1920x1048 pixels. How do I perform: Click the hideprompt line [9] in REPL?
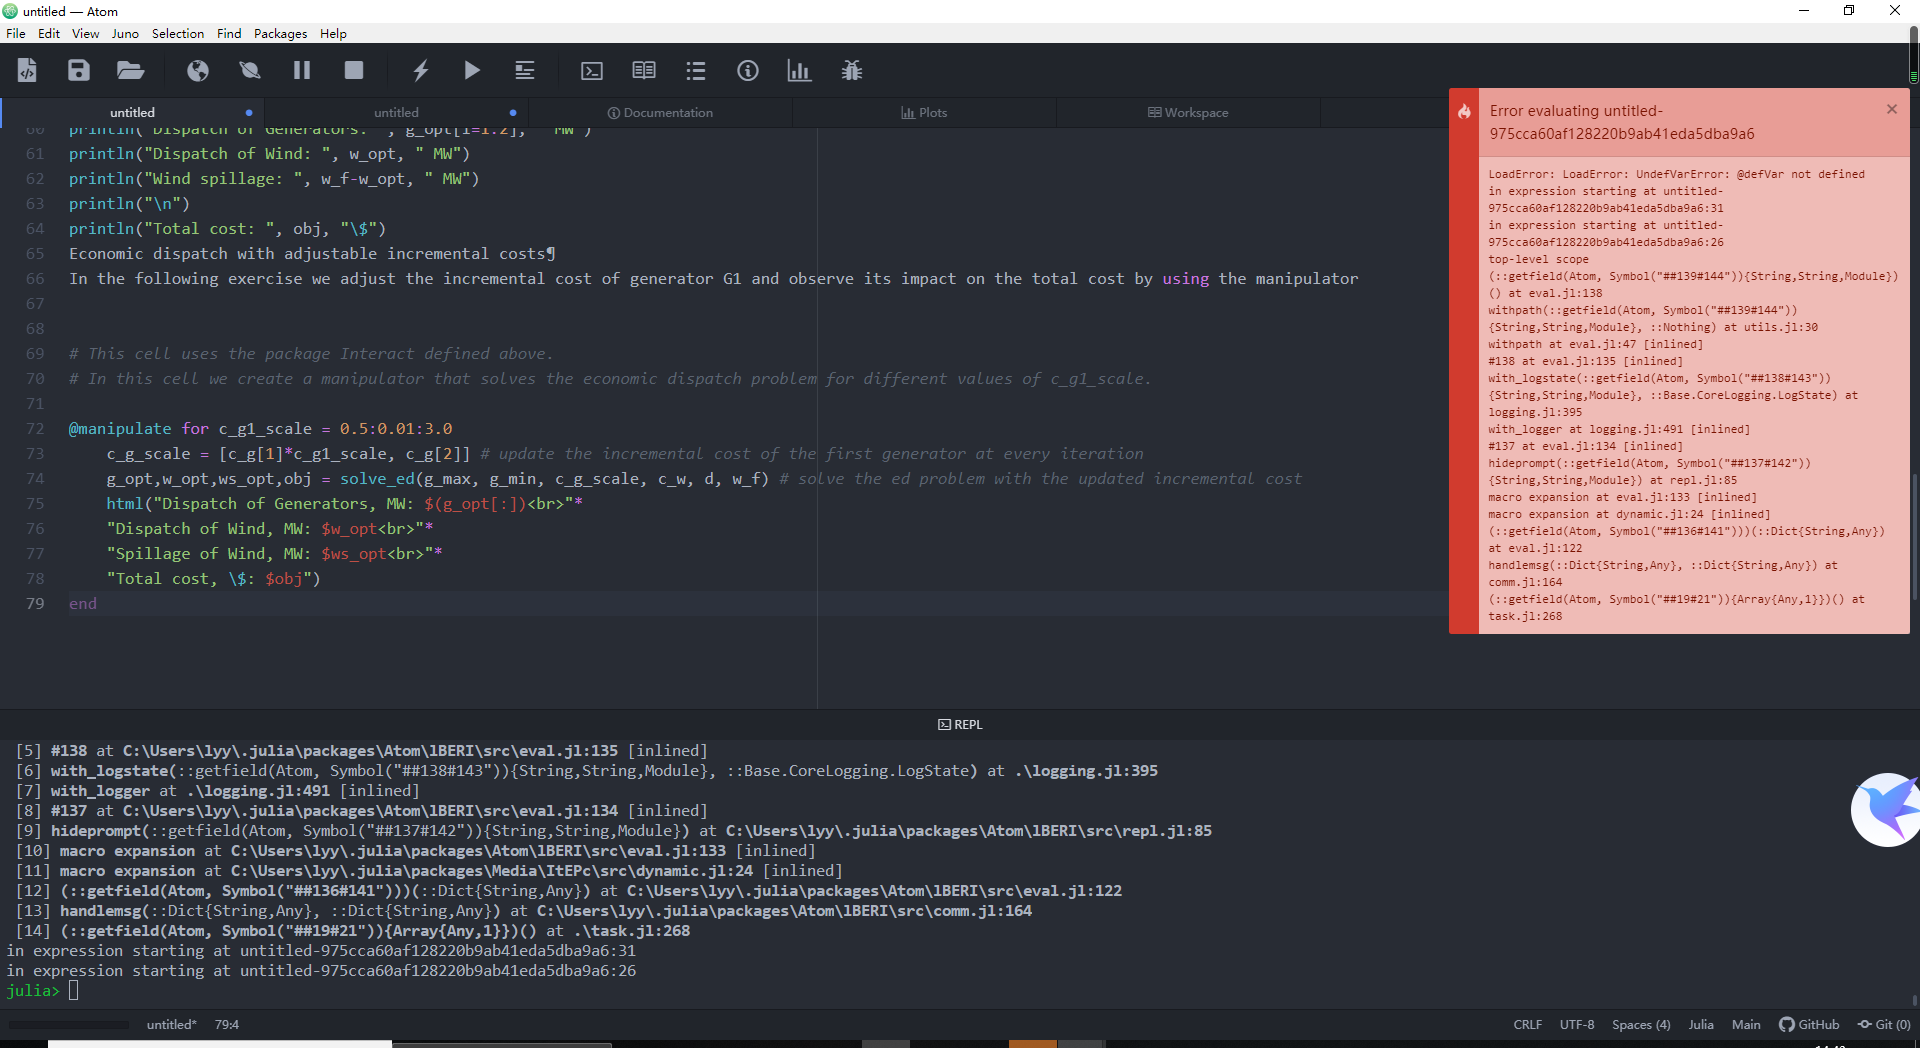pyautogui.click(x=613, y=830)
